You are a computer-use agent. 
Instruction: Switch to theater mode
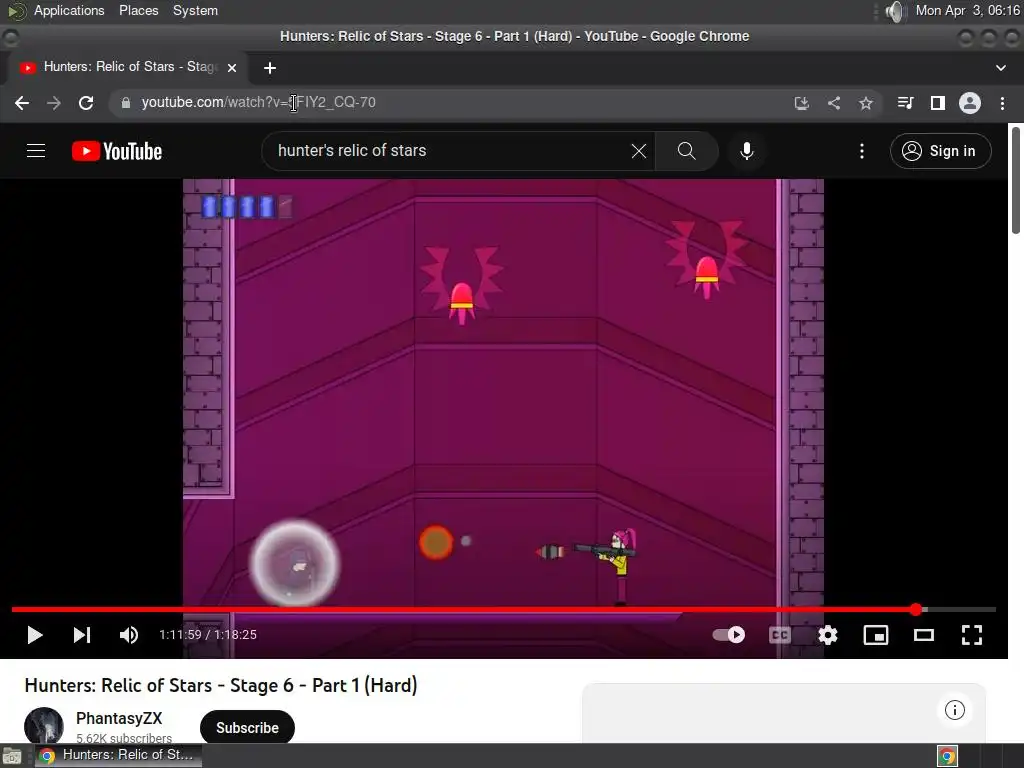click(923, 635)
